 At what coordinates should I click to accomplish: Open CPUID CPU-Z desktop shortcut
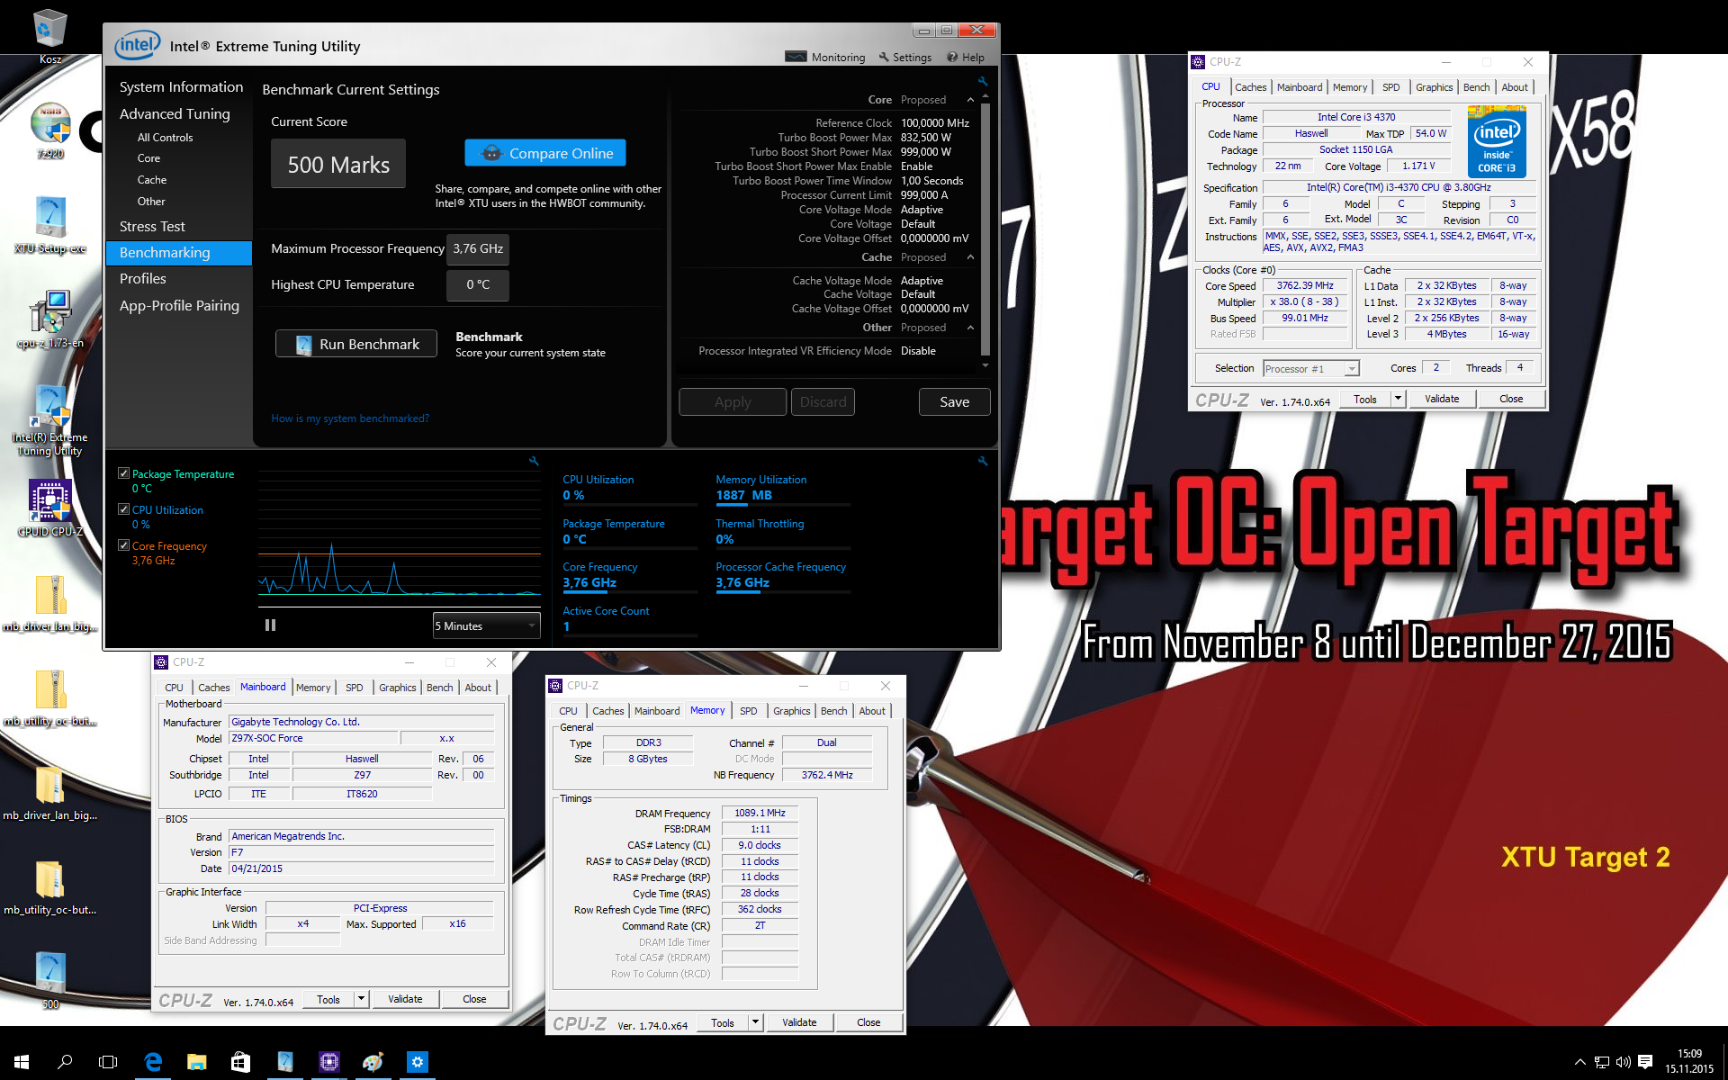(50, 508)
